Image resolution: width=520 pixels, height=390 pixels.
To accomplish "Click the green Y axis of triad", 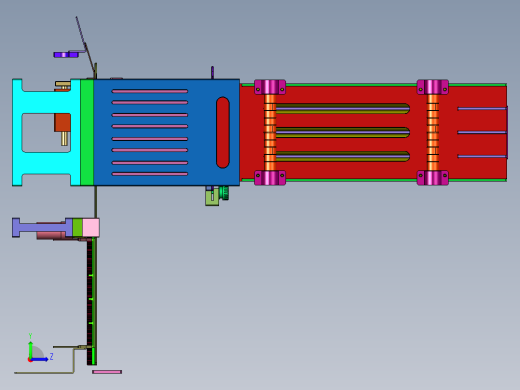I will pos(30,349).
